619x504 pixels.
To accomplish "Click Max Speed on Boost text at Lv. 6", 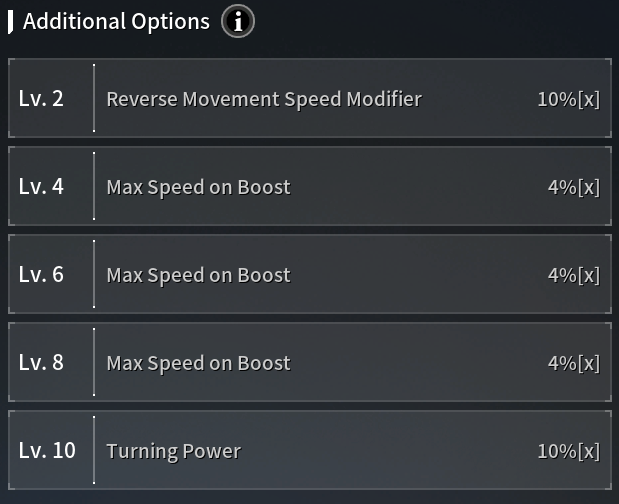I will (x=199, y=276).
